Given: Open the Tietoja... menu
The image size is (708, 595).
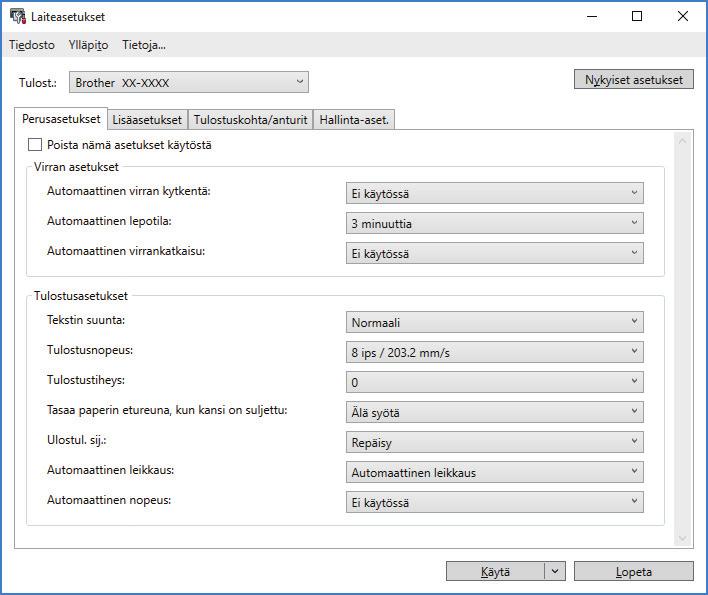Looking at the screenshot, I should point(144,45).
